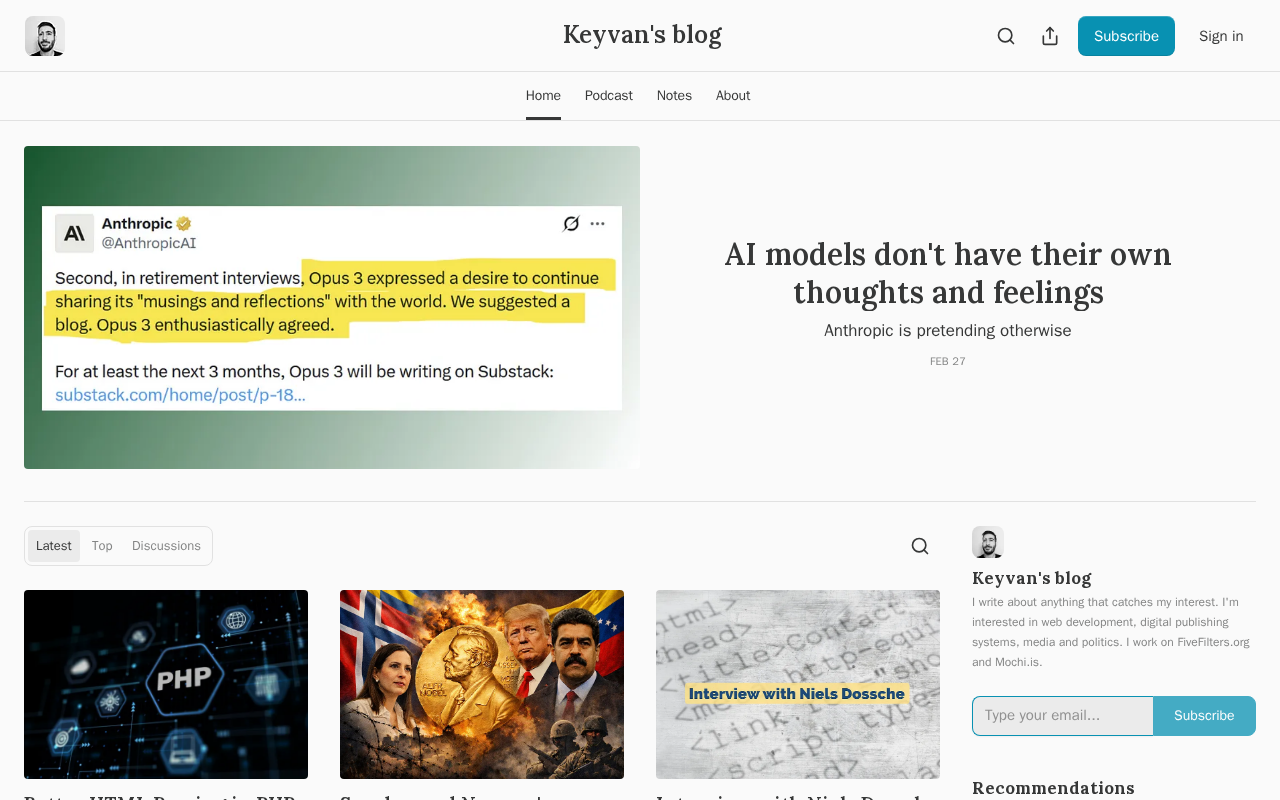Click the "Anthropic is pretending otherwise" subtitle
The height and width of the screenshot is (800, 1280).
948,331
